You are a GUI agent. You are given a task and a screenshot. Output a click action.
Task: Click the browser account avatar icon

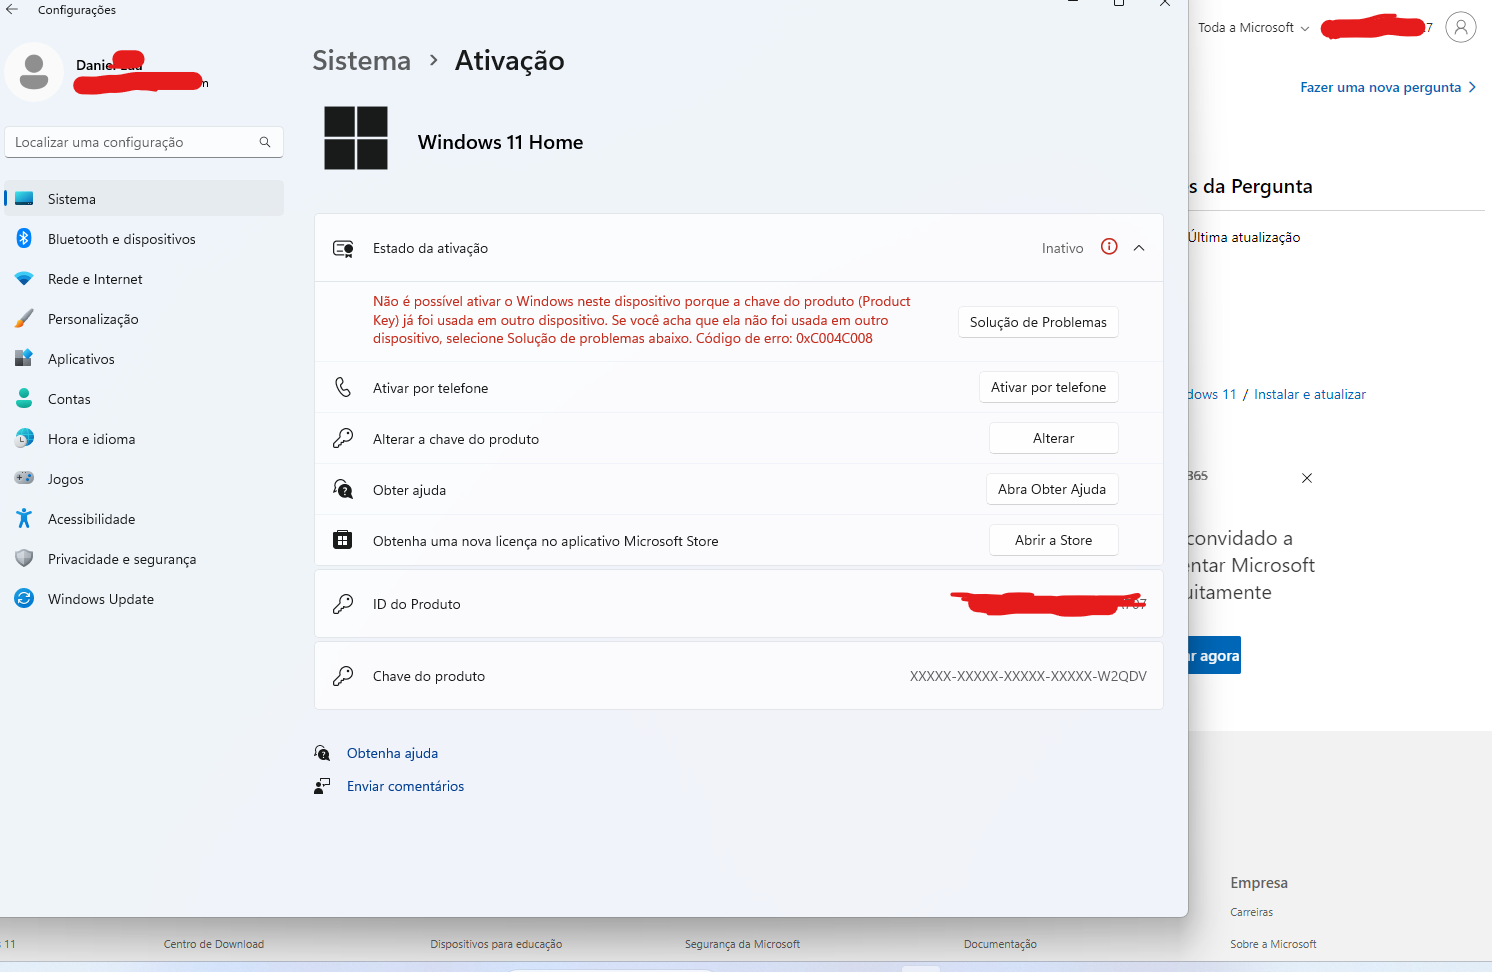[x=1461, y=27]
